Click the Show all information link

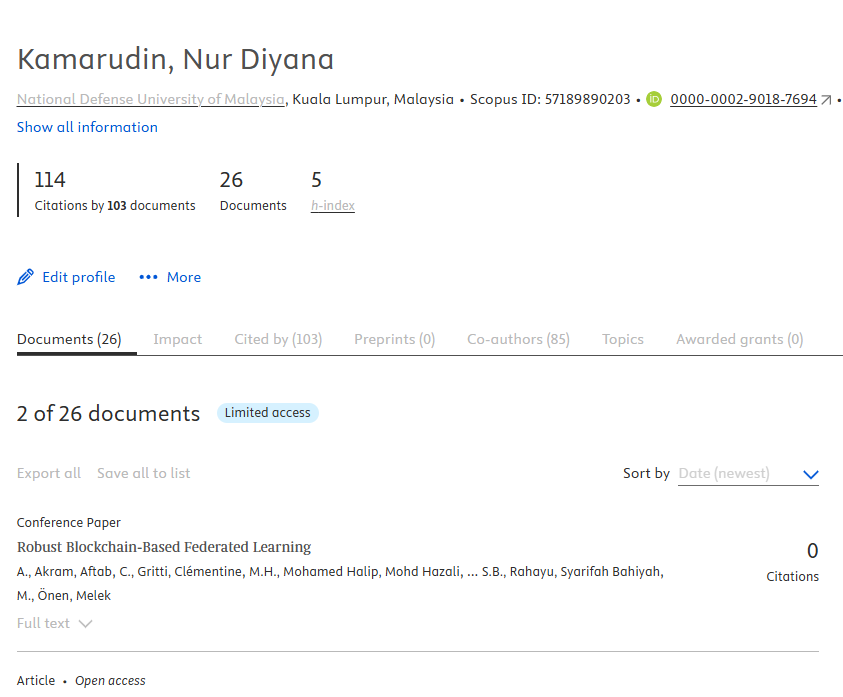(x=86, y=127)
